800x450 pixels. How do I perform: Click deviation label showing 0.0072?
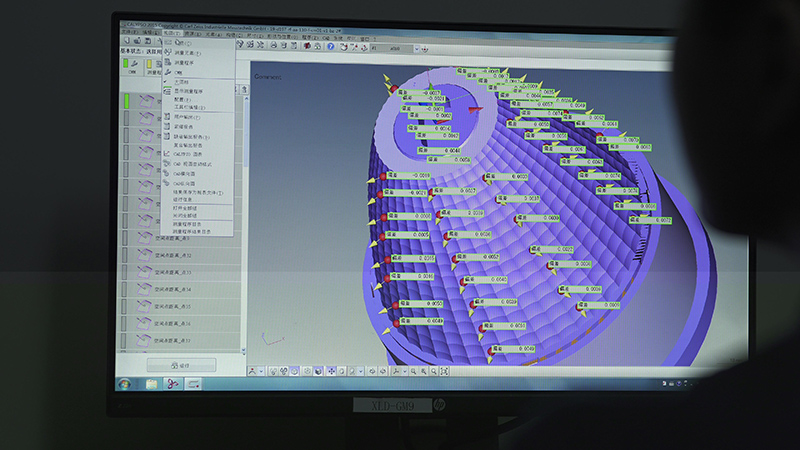pos(652,220)
